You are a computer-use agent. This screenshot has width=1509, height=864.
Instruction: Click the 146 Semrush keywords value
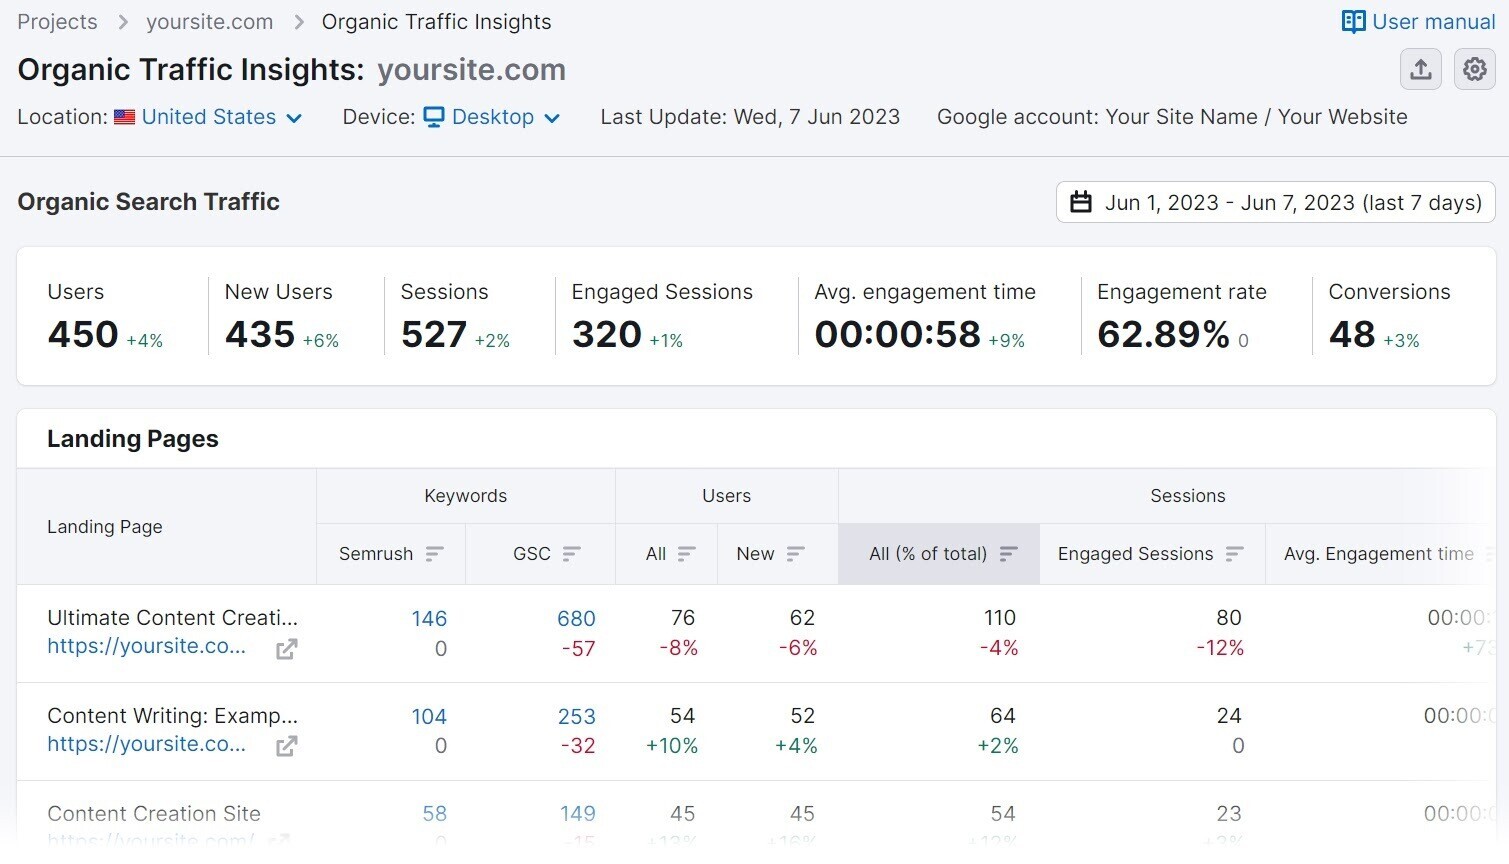tap(429, 619)
